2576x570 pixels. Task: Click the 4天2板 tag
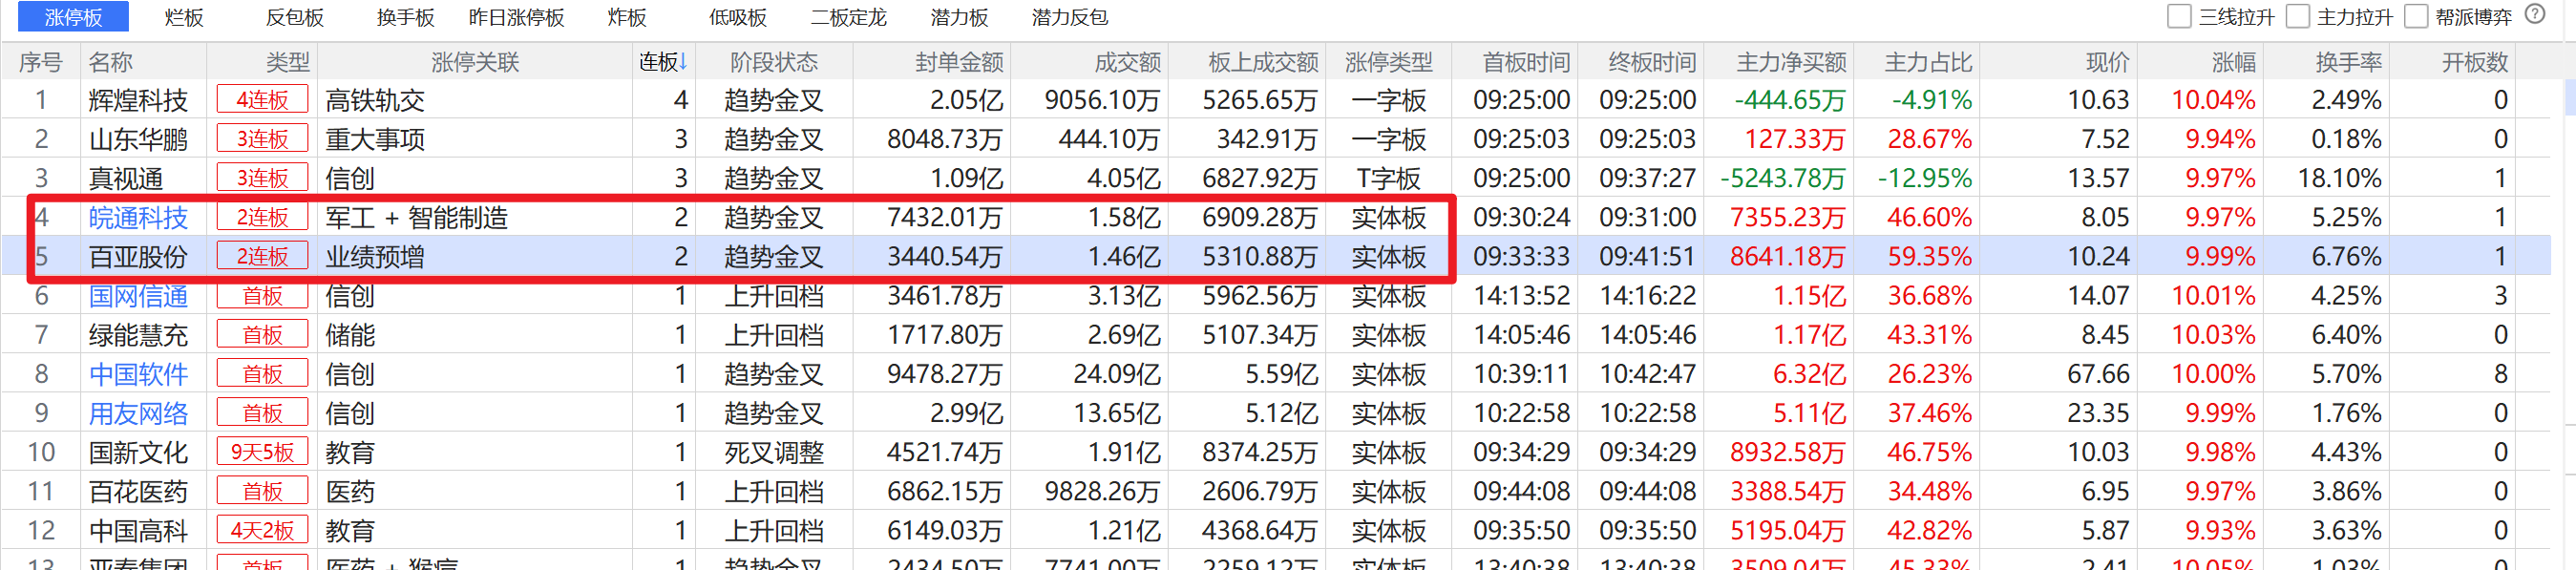(x=262, y=530)
